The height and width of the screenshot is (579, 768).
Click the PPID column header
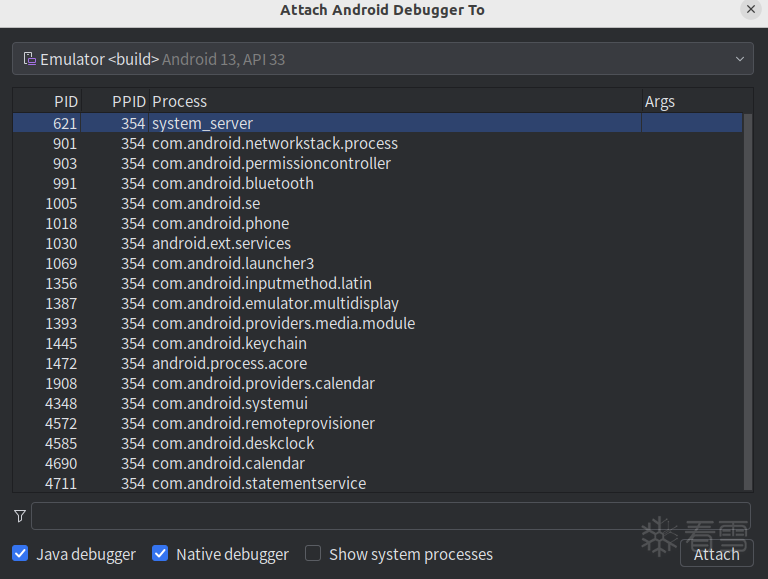point(128,101)
